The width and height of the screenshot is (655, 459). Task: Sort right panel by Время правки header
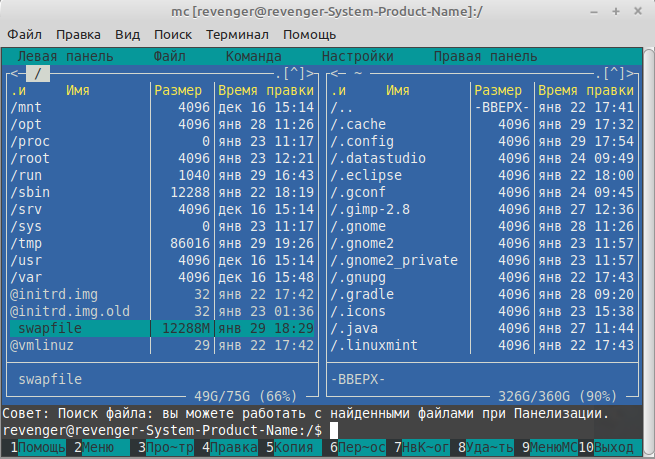(586, 90)
